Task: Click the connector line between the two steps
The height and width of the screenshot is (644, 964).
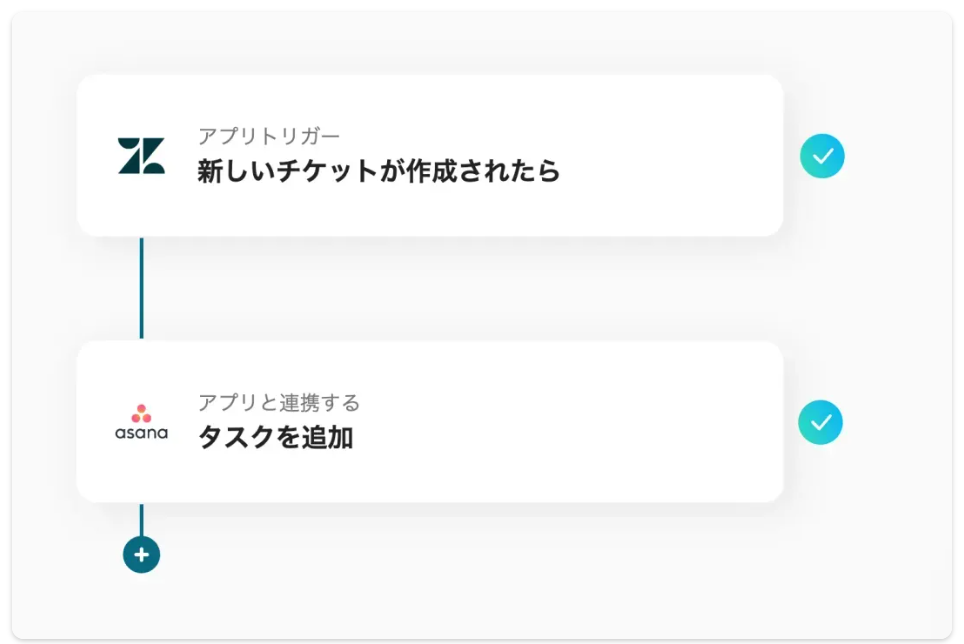Action: (141, 288)
